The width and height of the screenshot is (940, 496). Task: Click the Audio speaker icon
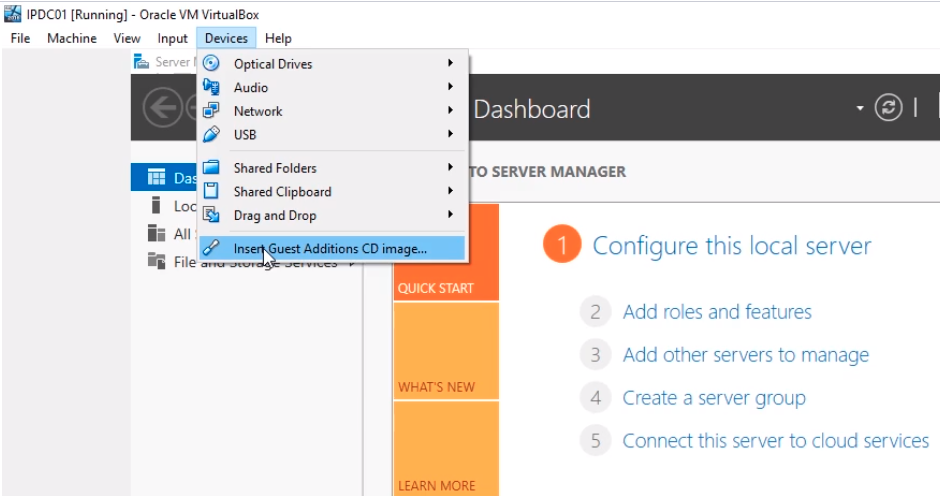click(x=211, y=87)
